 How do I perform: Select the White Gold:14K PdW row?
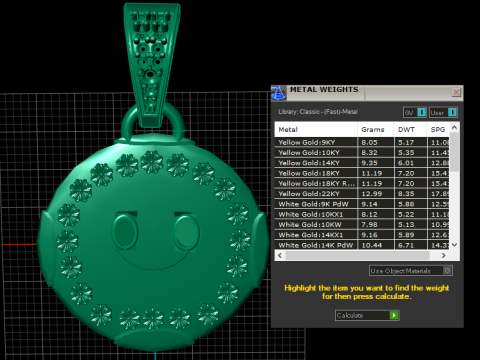tap(362, 245)
